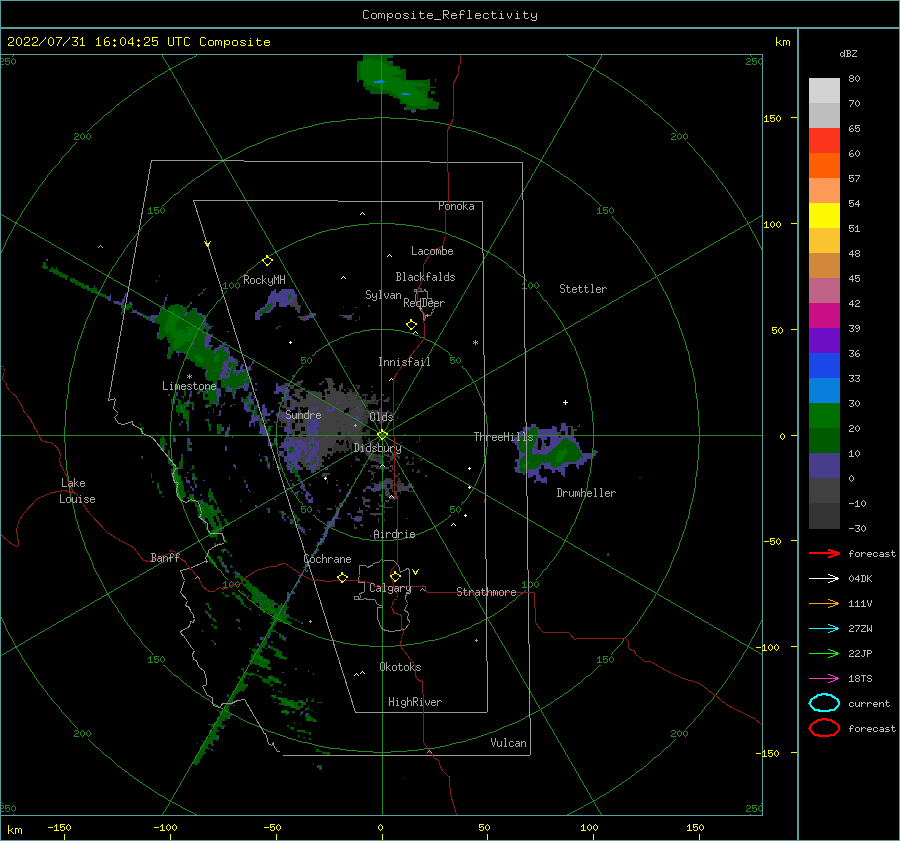
Task: Click the cyan 27ZW arrow legend icon
Action: (824, 628)
